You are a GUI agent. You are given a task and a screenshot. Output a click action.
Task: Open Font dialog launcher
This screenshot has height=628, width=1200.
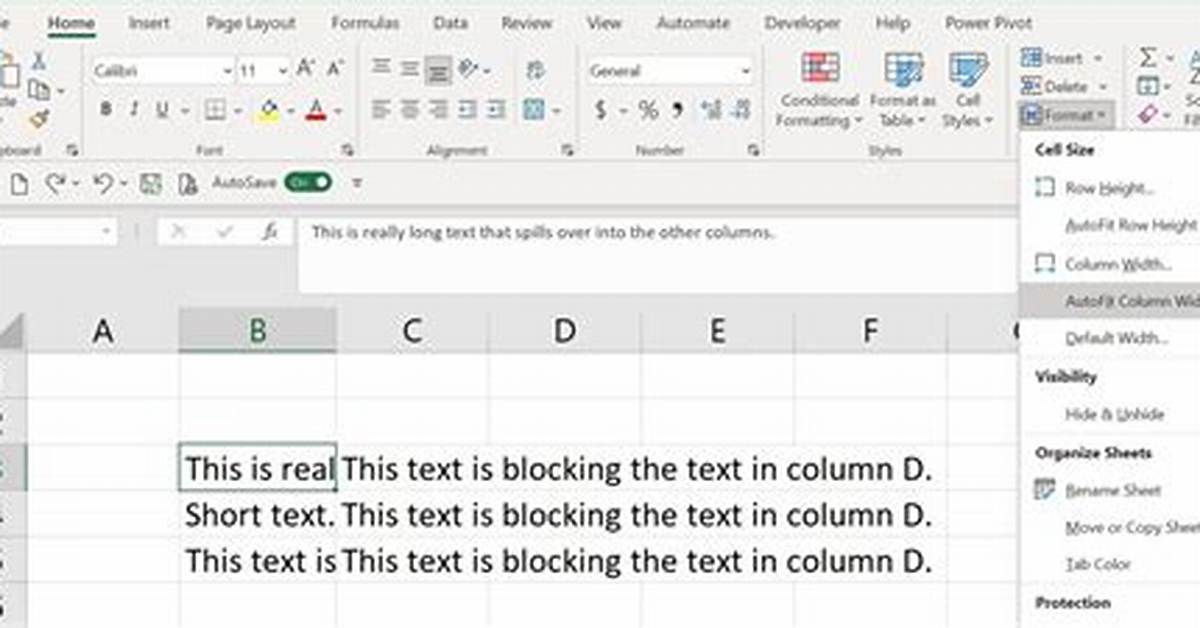(347, 150)
